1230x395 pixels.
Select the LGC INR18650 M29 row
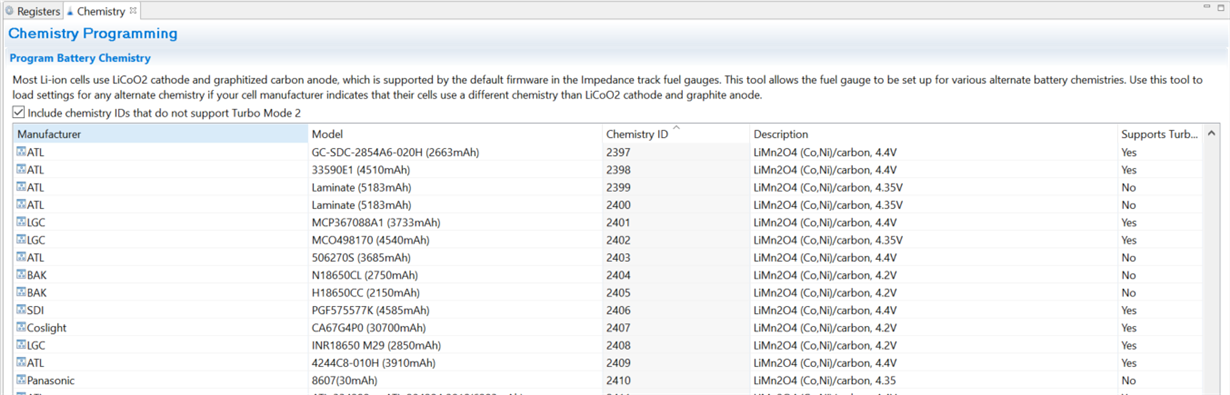(x=608, y=345)
